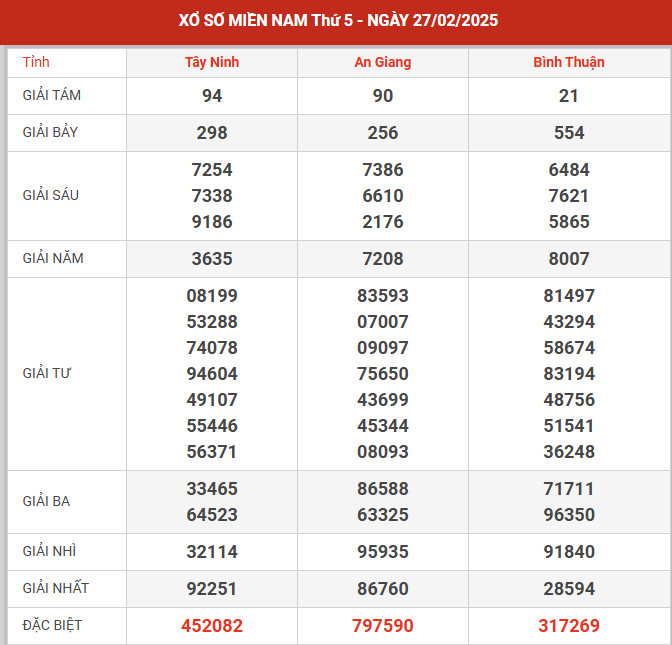Click the number 43294 in giải tư
Viewport: 672px width, 645px height.
tap(569, 322)
